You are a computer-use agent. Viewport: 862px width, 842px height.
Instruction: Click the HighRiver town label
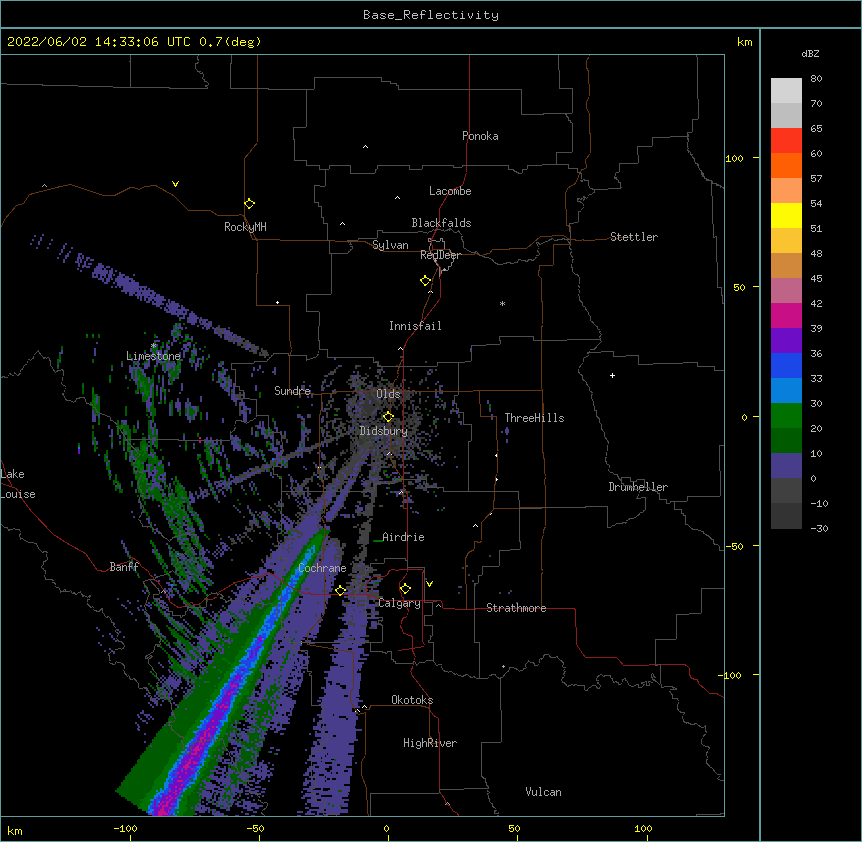pos(430,743)
